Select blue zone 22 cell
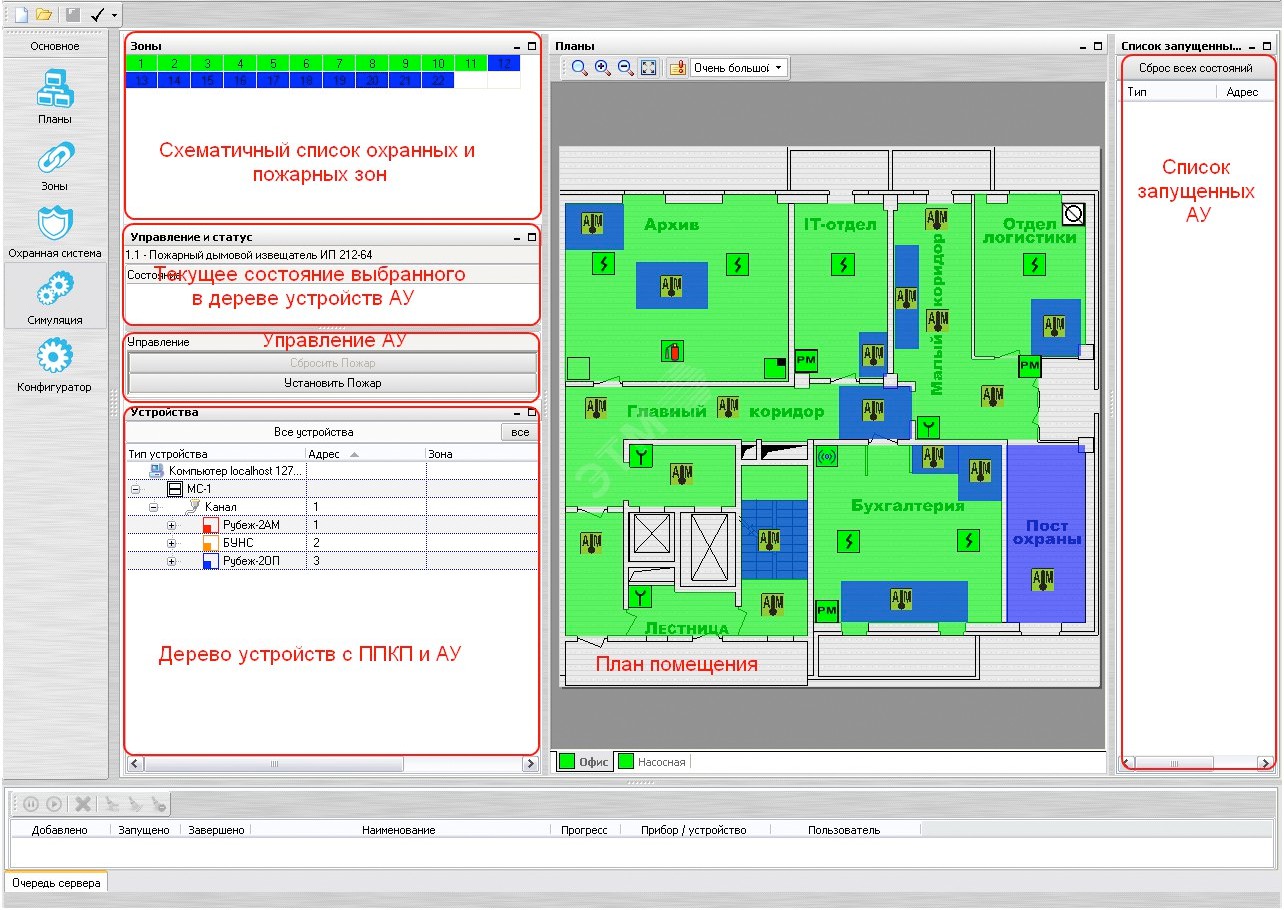 coord(438,80)
